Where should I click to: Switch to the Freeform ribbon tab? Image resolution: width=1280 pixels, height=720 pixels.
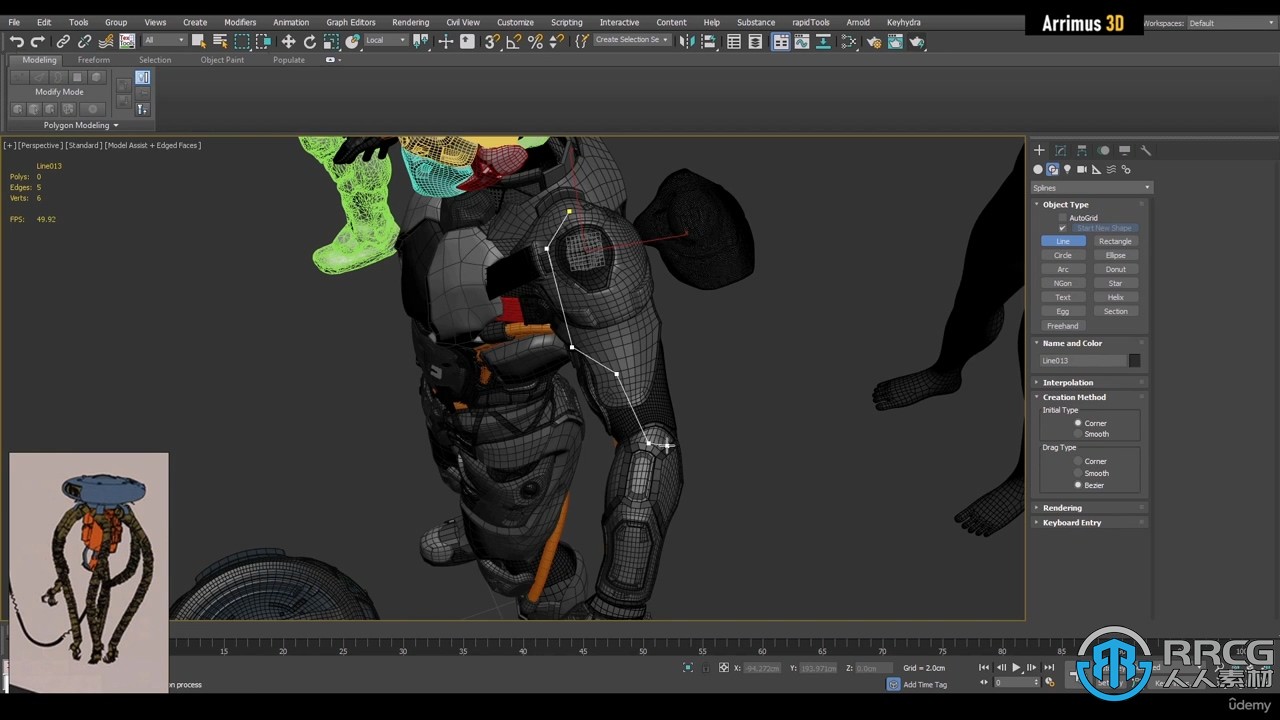[94, 60]
